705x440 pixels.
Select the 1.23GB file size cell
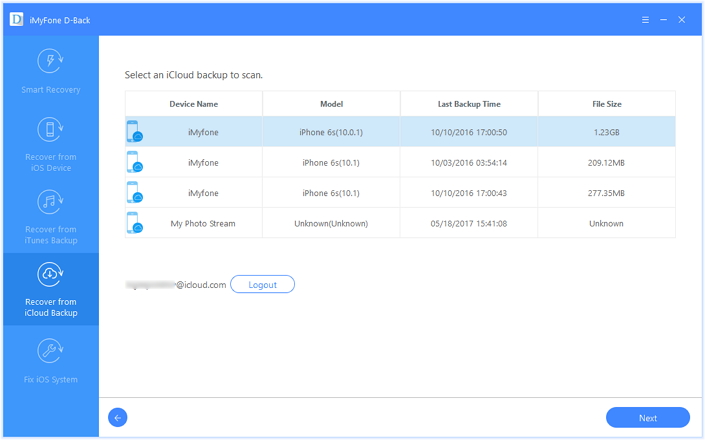pyautogui.click(x=607, y=132)
